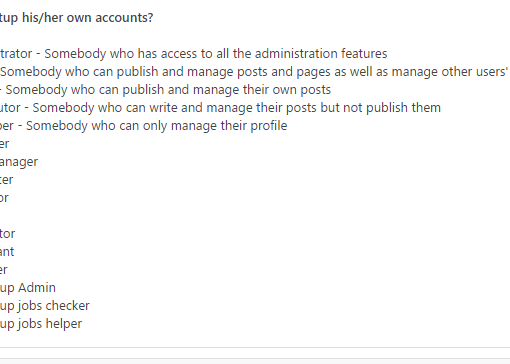The image size is (510, 364).
Task: Select the role label ending in 'anager'
Action: (x=19, y=162)
